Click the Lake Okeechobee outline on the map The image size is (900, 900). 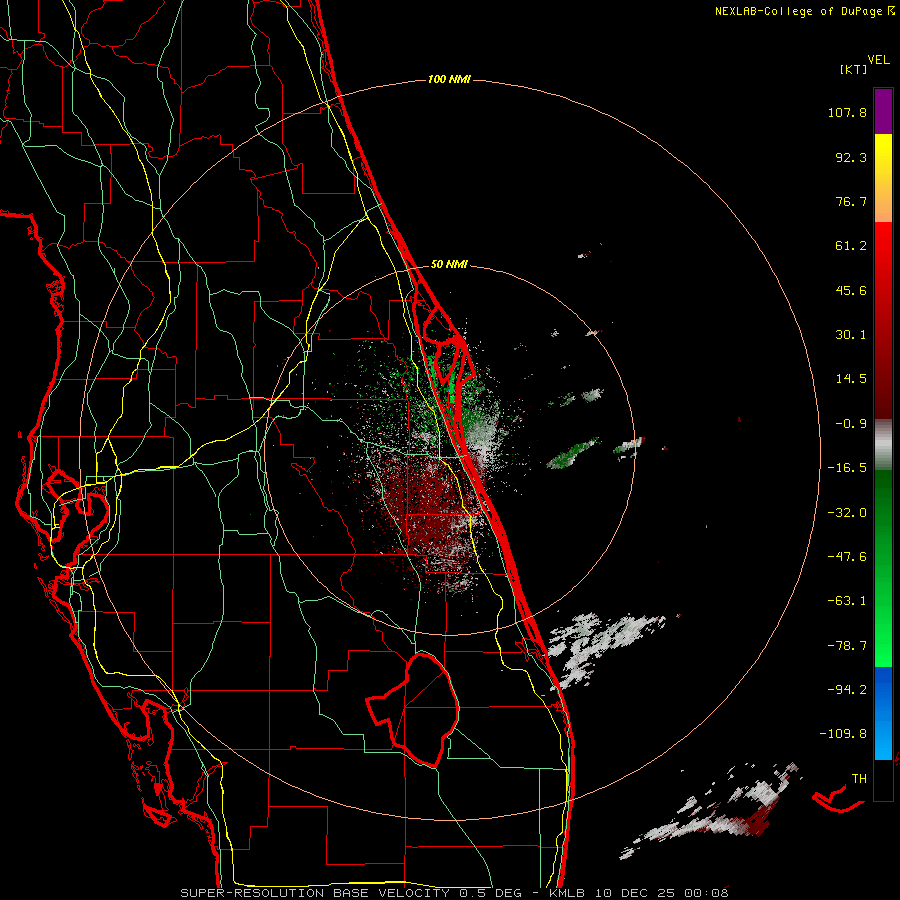[x=413, y=709]
